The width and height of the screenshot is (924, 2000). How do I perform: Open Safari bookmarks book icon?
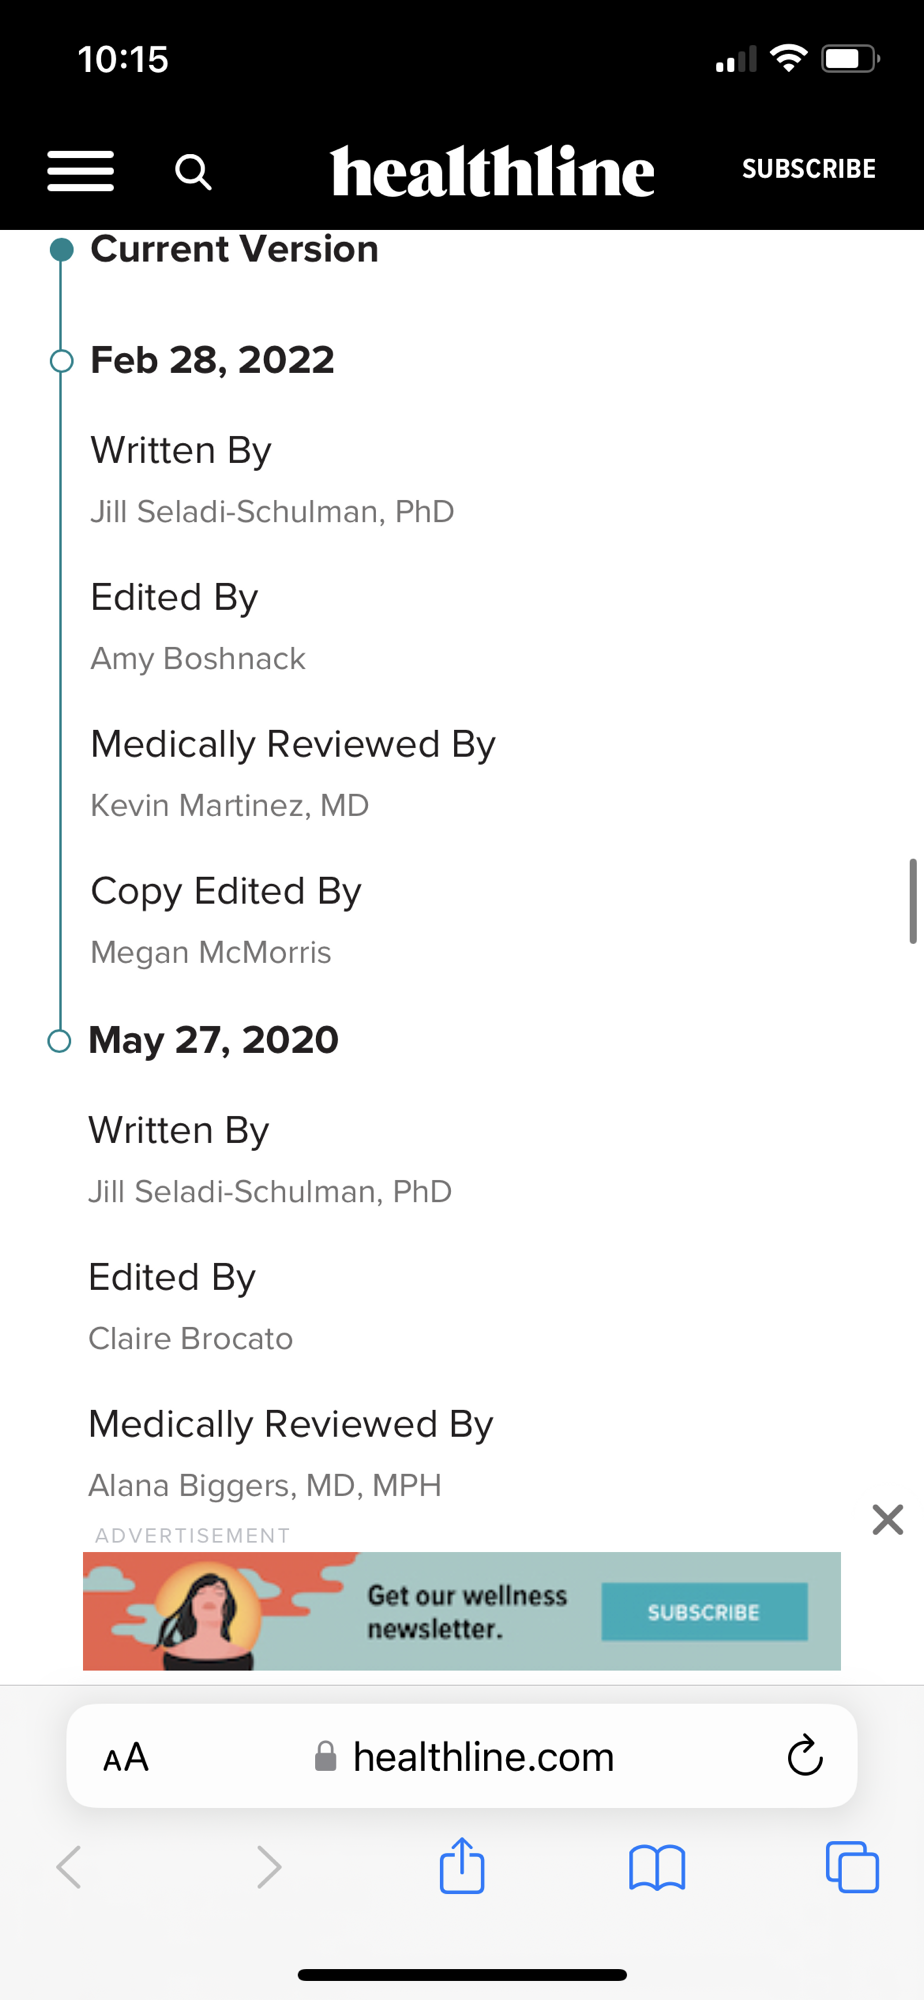657,1867
